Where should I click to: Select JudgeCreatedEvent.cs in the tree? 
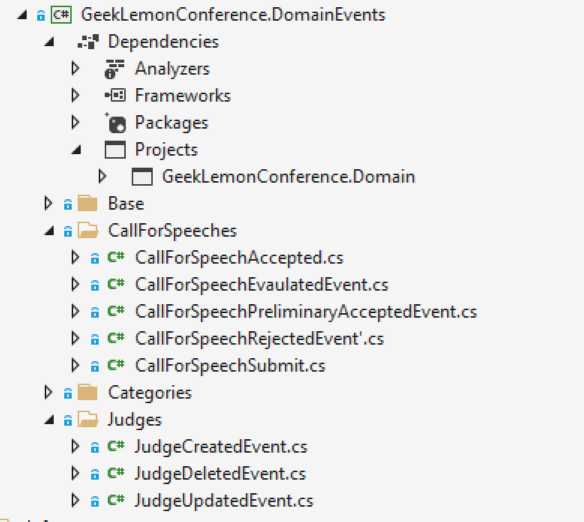click(221, 447)
